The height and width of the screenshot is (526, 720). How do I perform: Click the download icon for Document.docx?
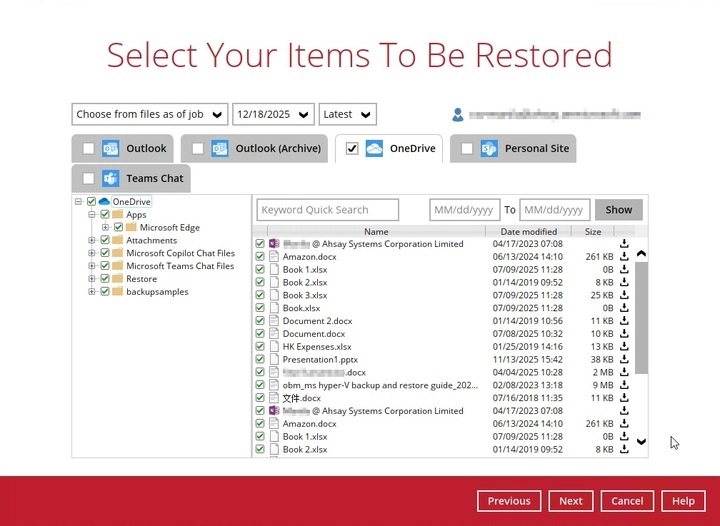624,334
